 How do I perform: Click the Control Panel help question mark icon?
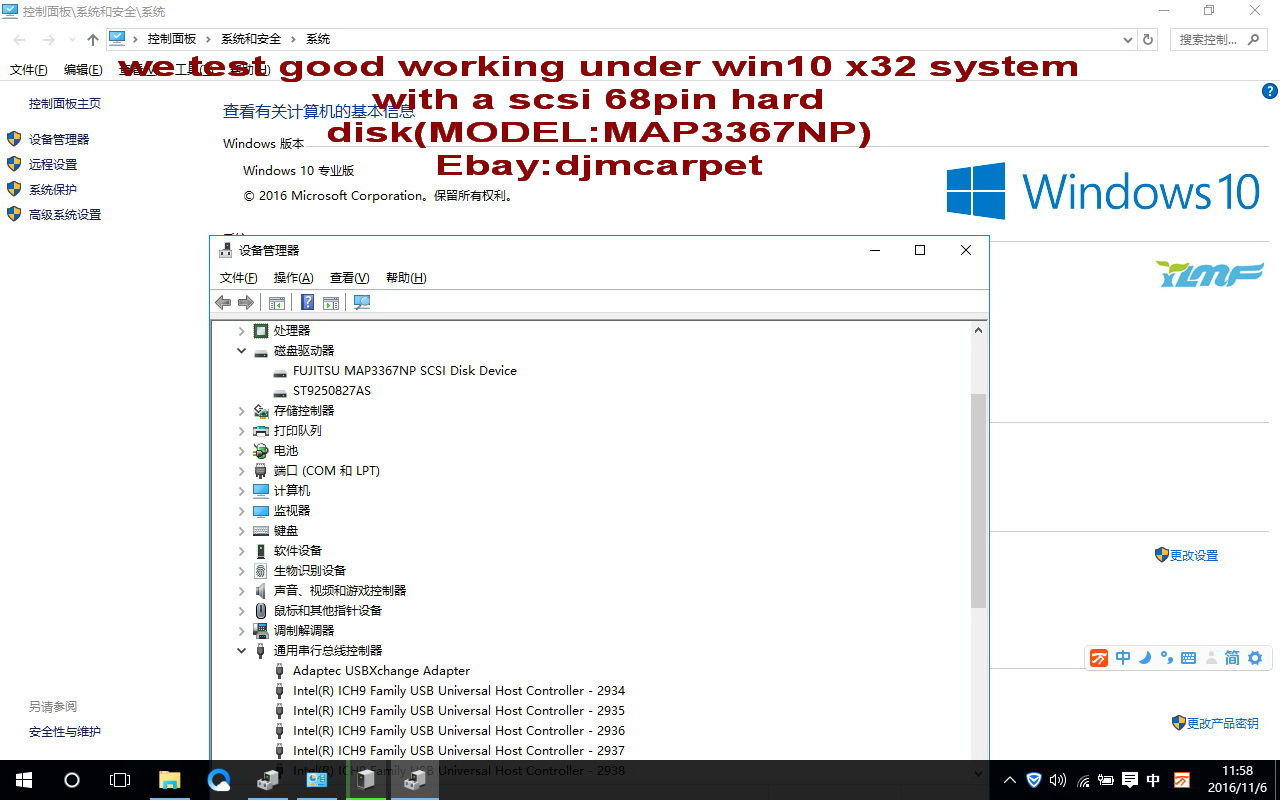point(1270,91)
